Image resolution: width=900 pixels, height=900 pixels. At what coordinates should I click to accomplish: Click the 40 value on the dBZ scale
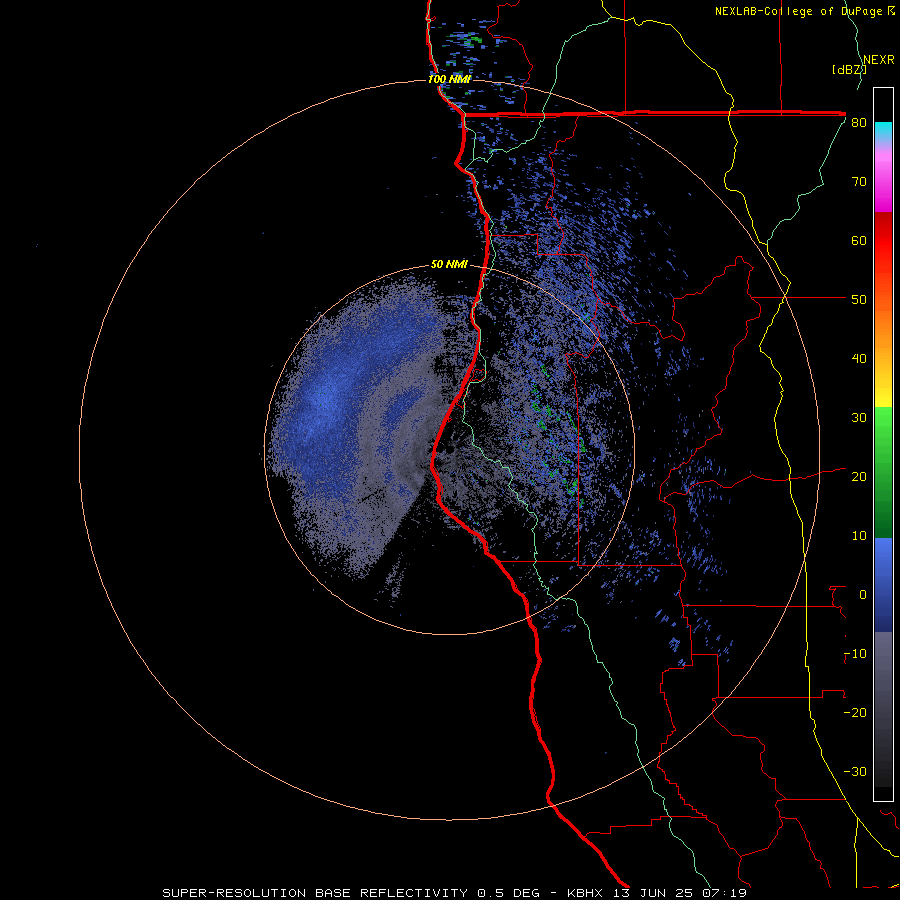coord(859,359)
